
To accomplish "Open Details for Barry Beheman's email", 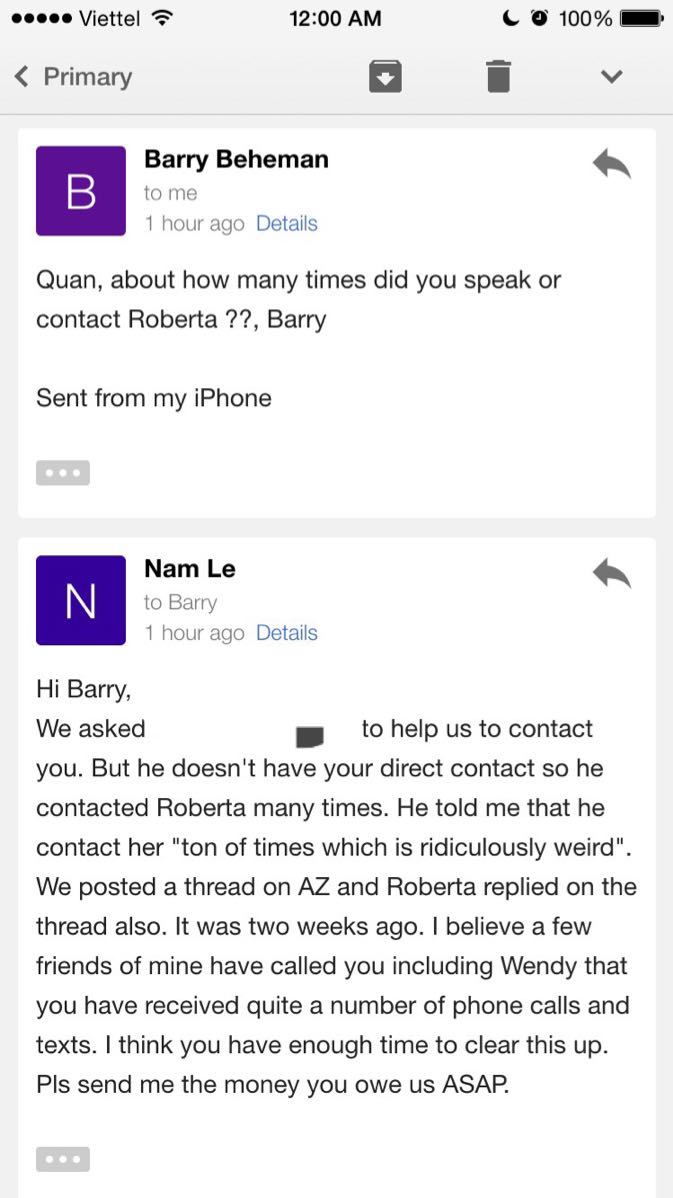I will coord(286,224).
